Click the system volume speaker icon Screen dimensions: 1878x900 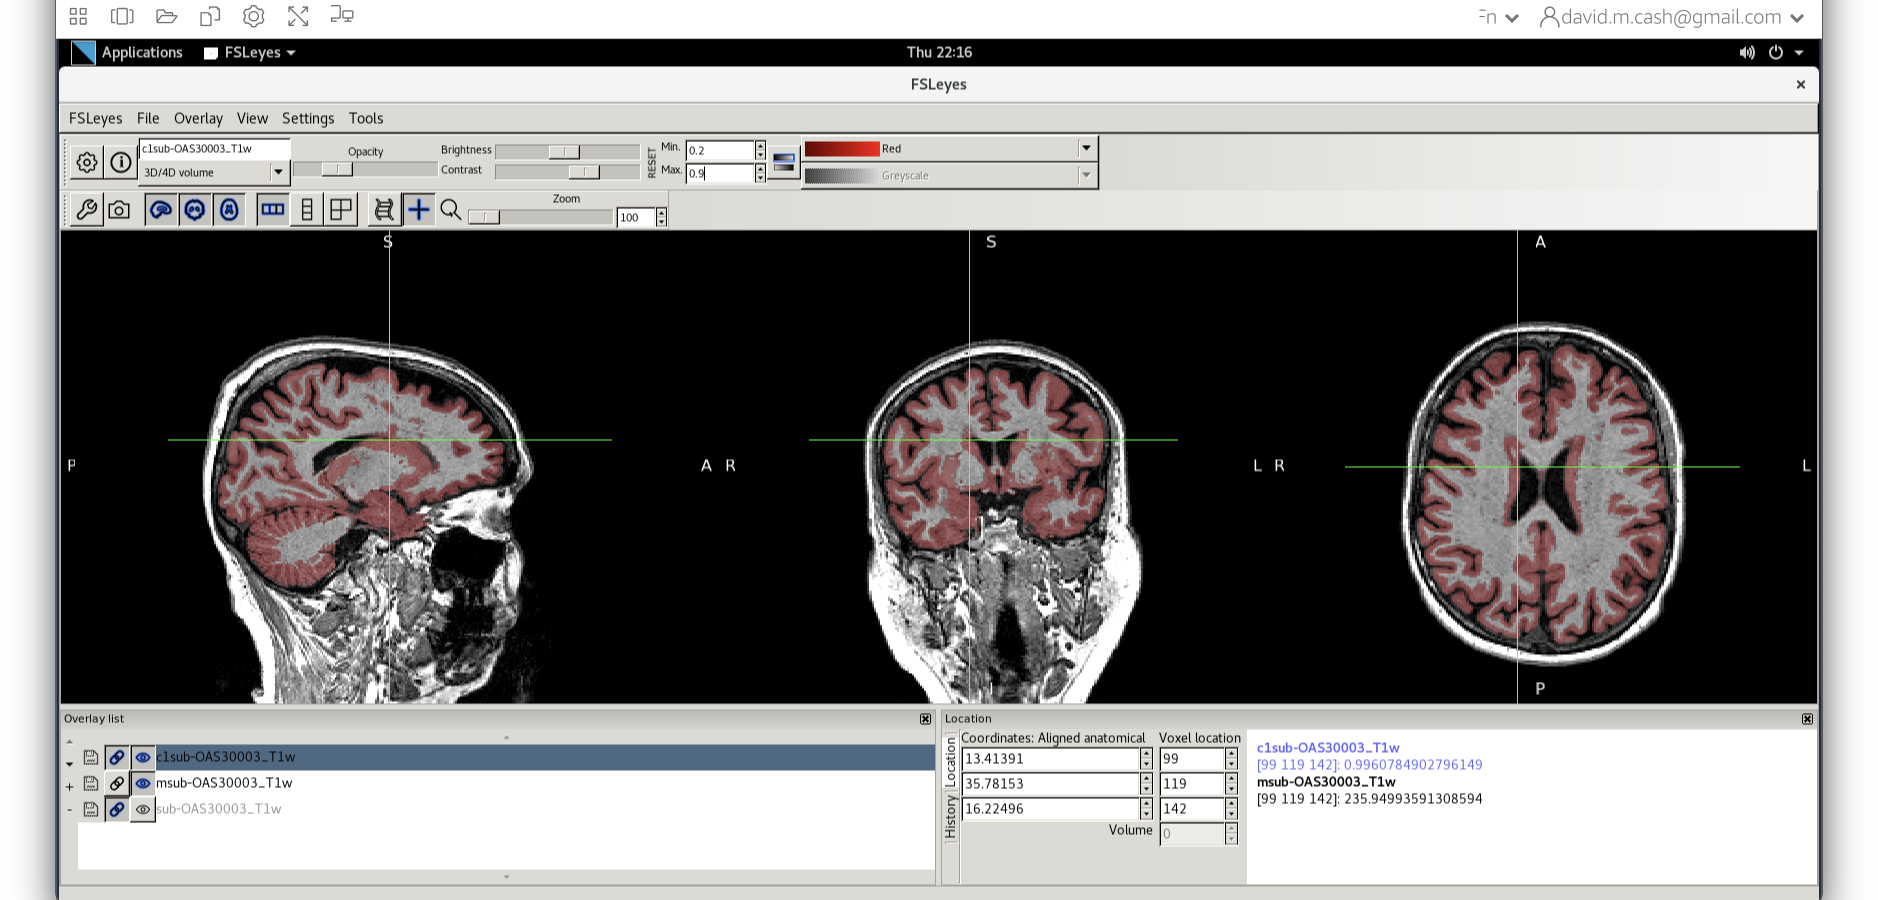(x=1747, y=52)
